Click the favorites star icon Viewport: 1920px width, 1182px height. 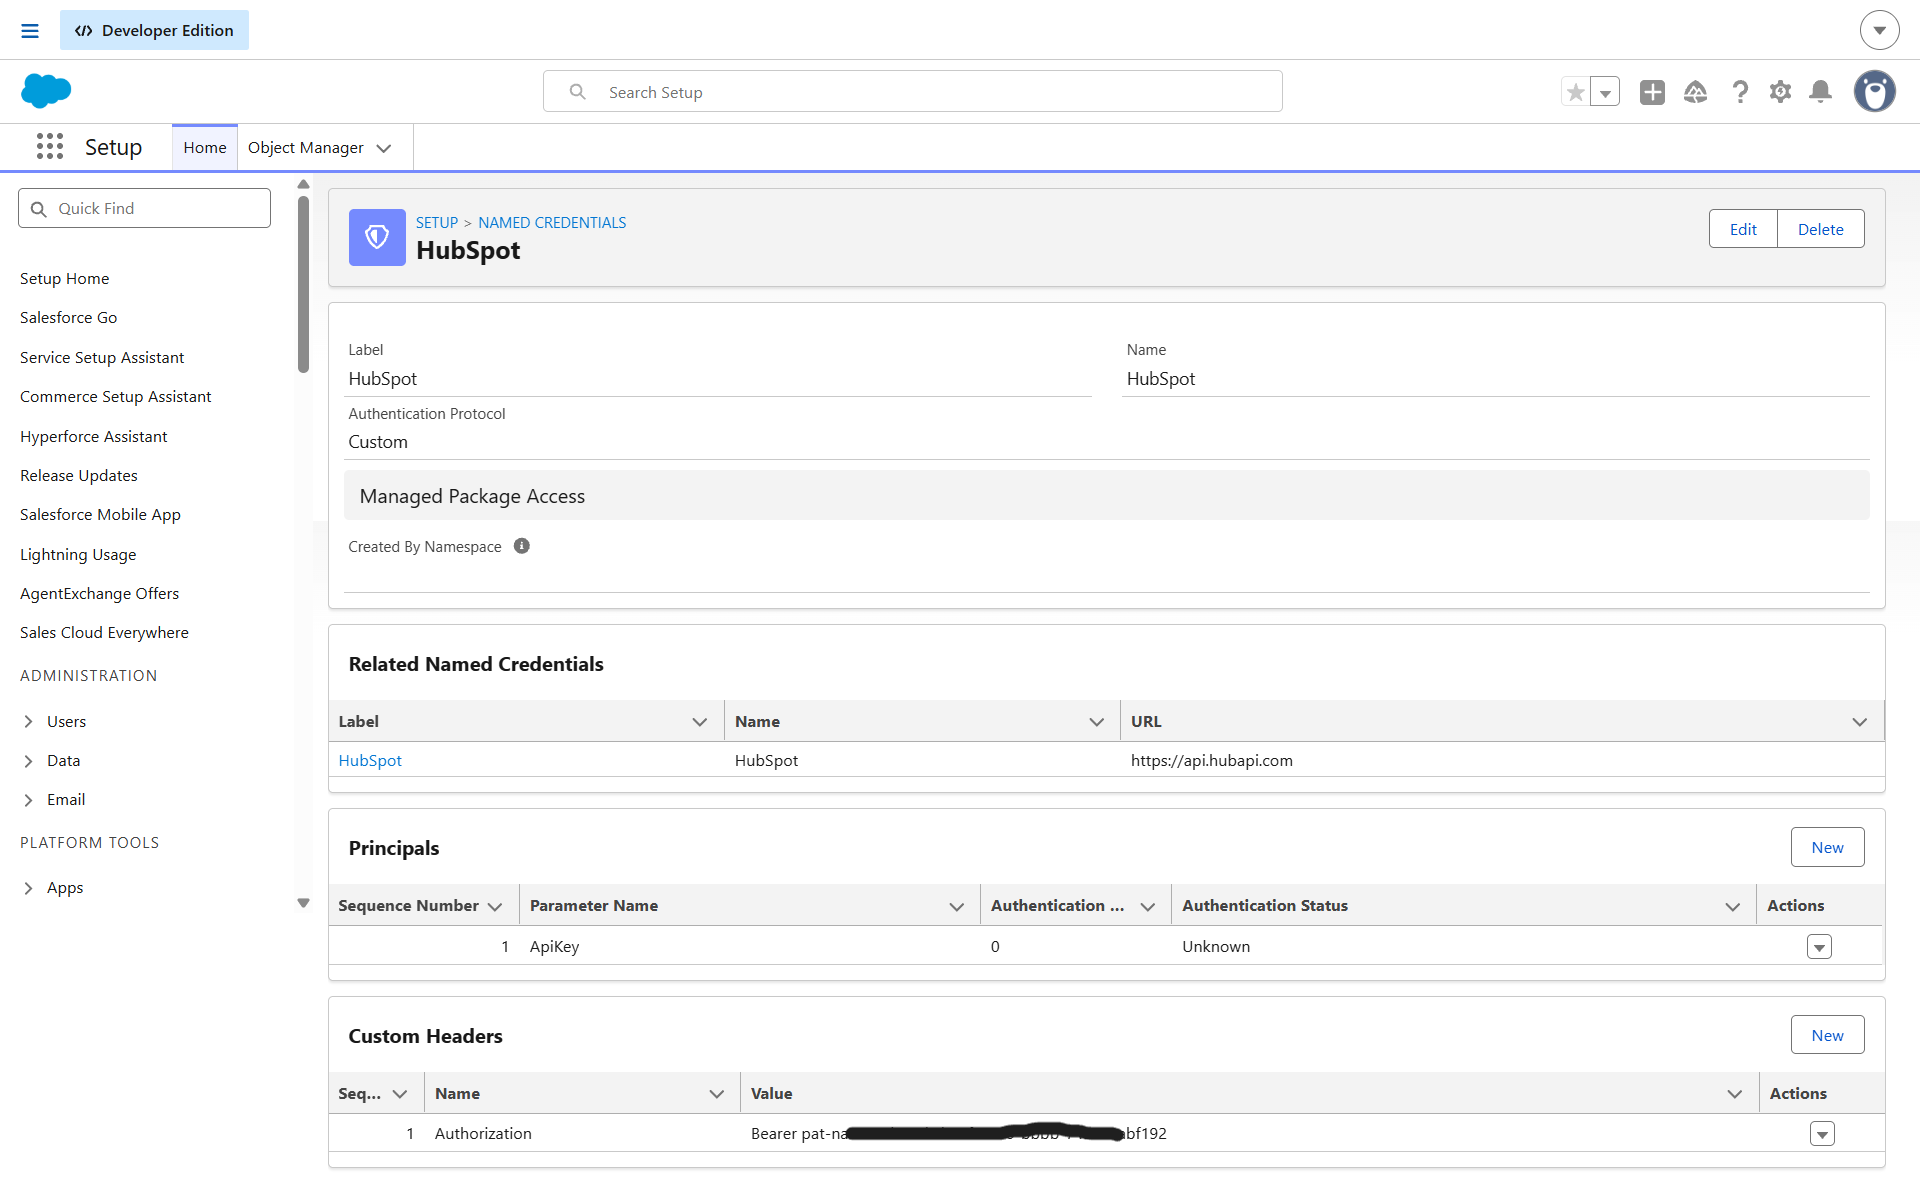(1576, 92)
